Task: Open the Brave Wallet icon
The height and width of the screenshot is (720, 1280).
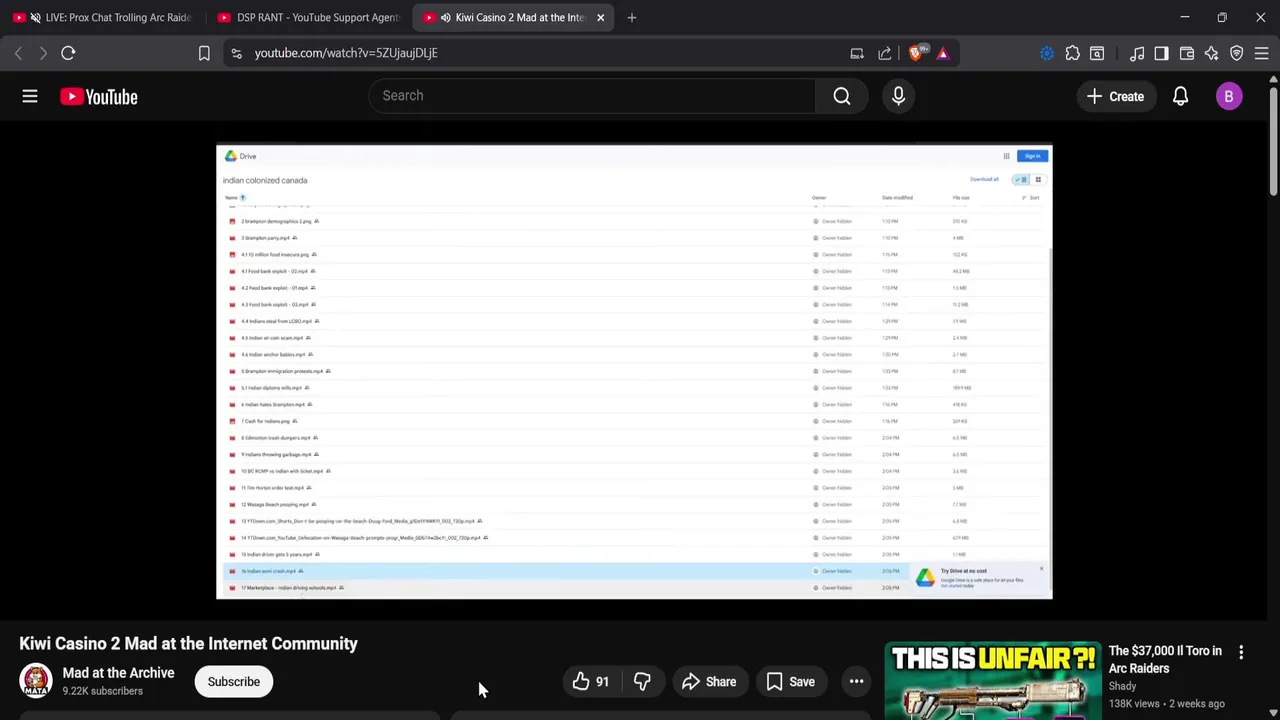Action: point(1187,53)
